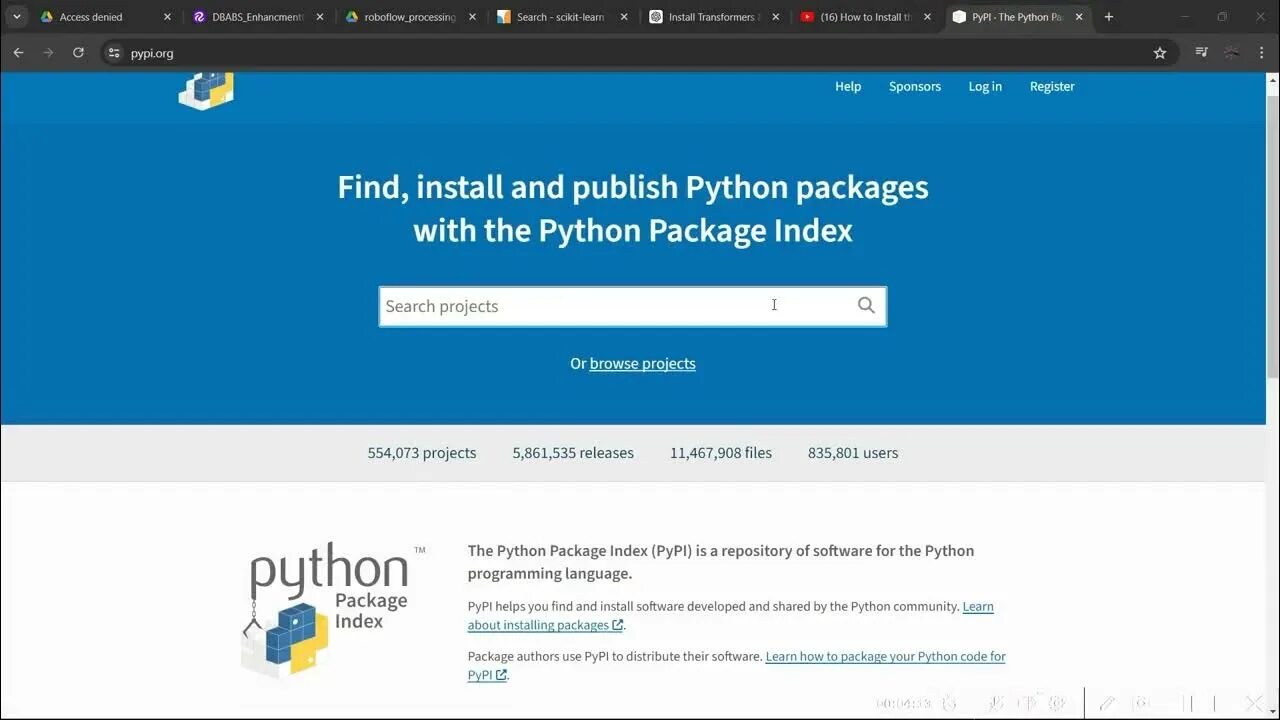Screen dimensions: 1280x720
Task: Click the PyPI logo in the header
Action: click(x=206, y=90)
